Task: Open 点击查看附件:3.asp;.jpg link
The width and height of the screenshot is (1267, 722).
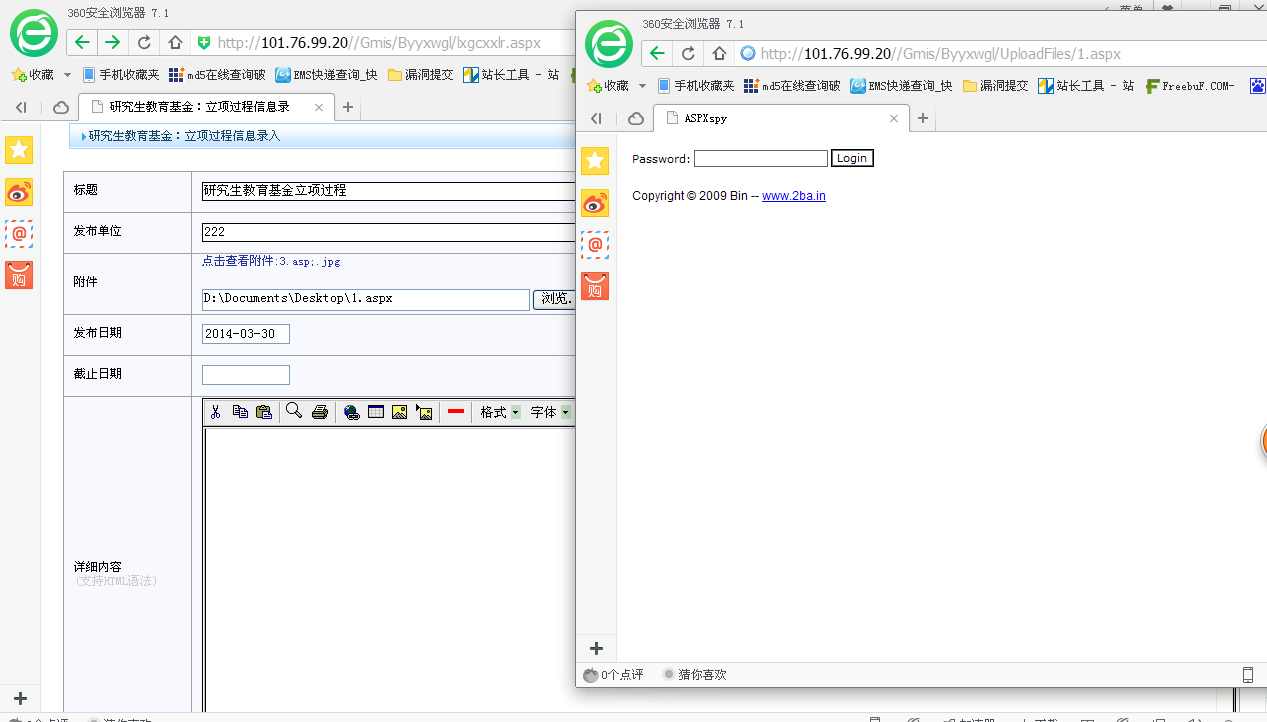Action: pos(271,261)
